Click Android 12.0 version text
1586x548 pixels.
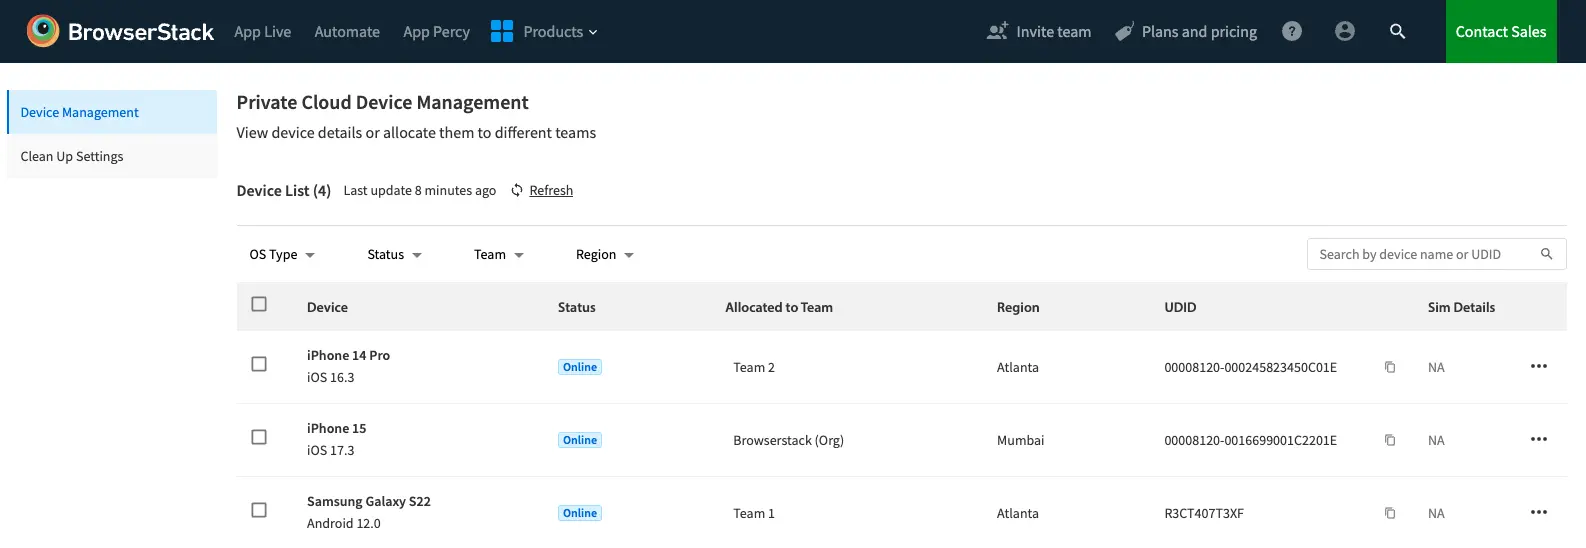coord(343,523)
